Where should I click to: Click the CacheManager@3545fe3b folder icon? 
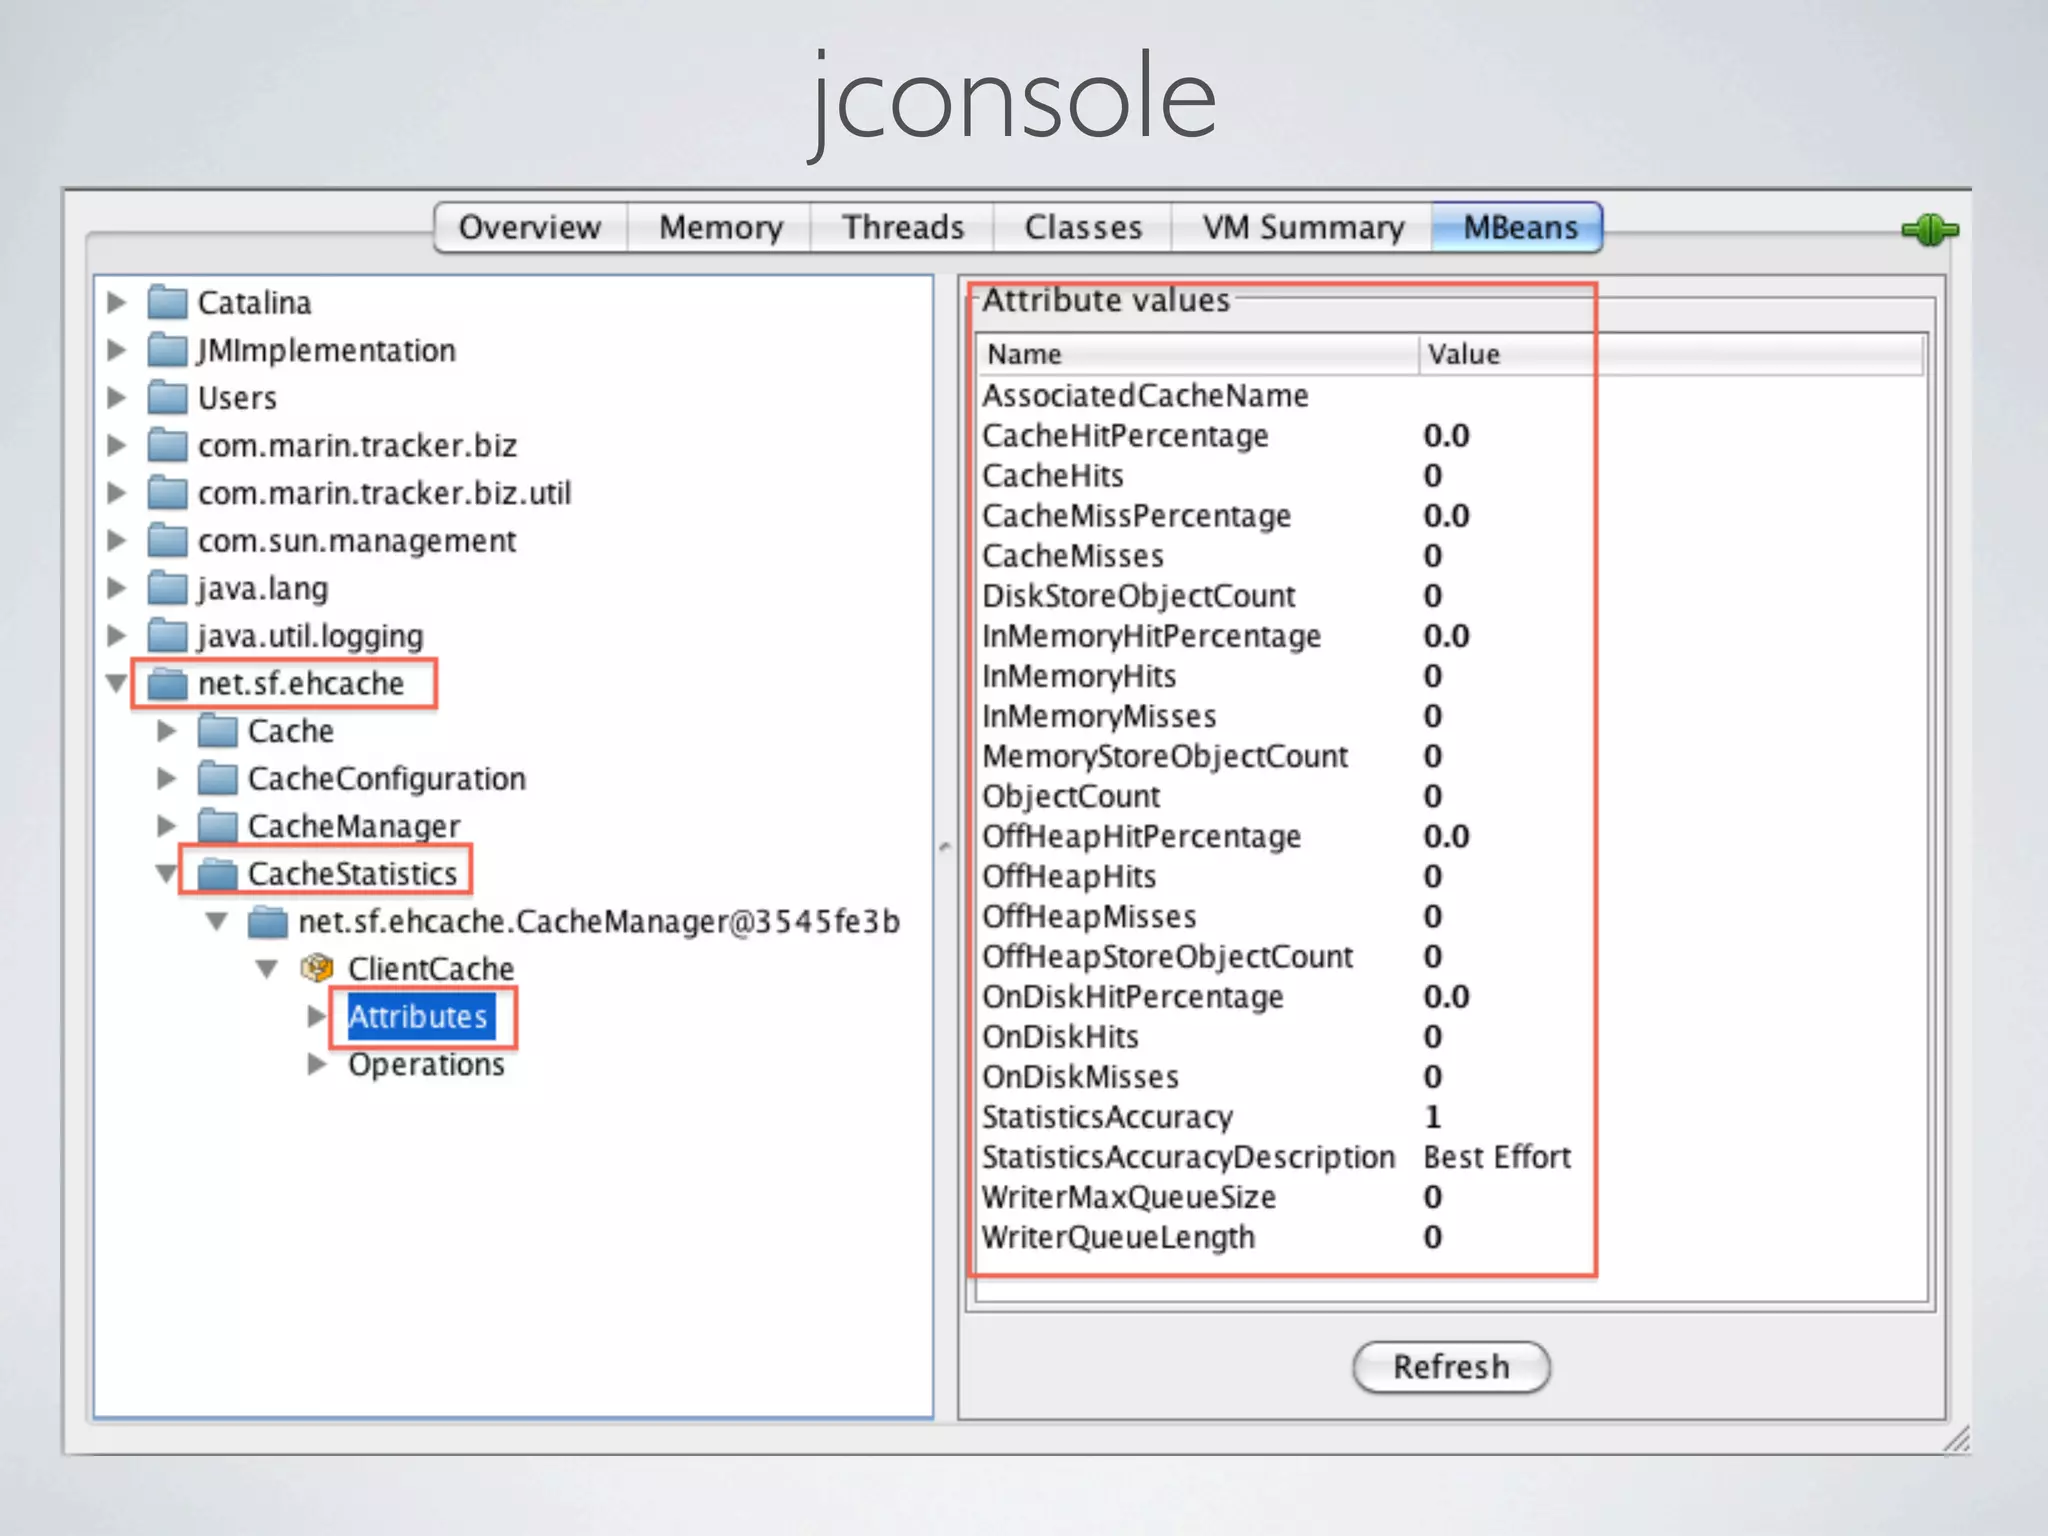coord(268,921)
